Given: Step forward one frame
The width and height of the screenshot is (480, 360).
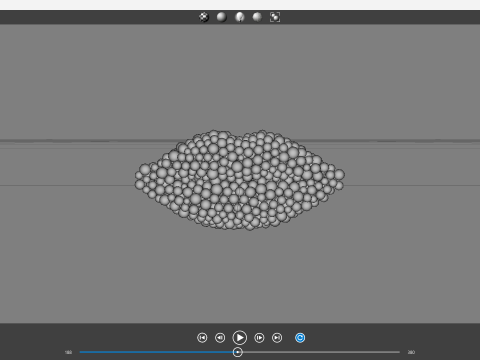Looking at the screenshot, I should coord(259,338).
